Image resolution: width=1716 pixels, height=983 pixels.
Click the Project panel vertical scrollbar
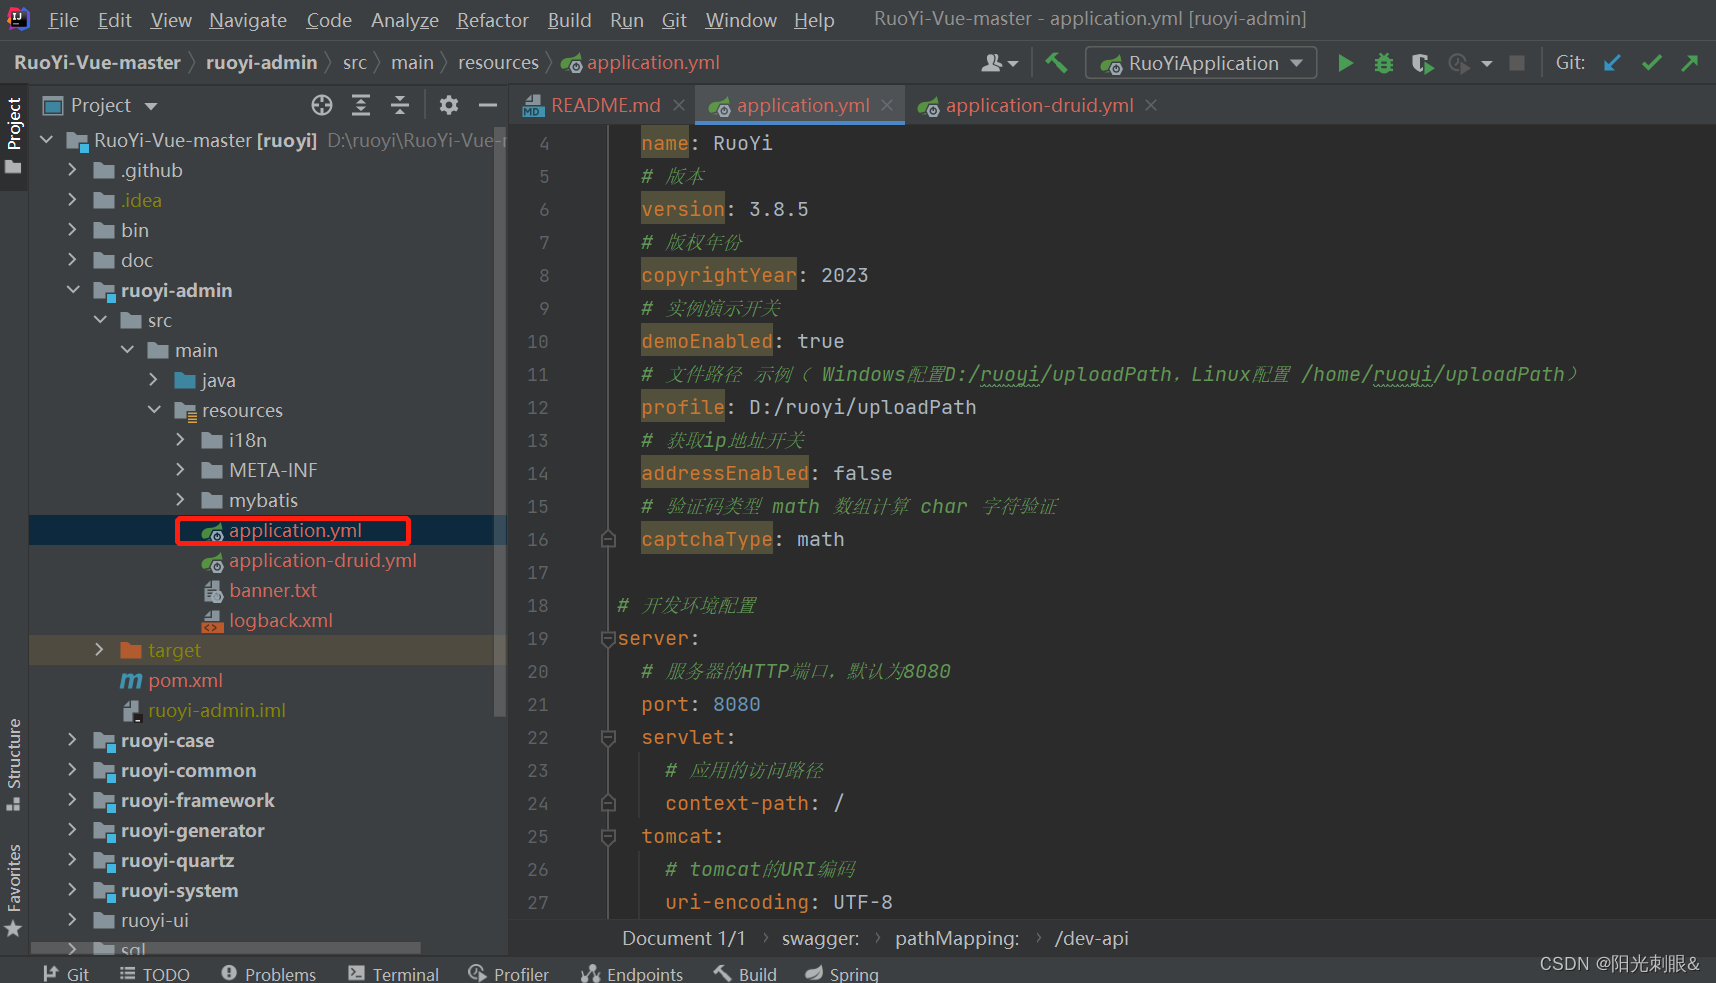click(x=501, y=420)
